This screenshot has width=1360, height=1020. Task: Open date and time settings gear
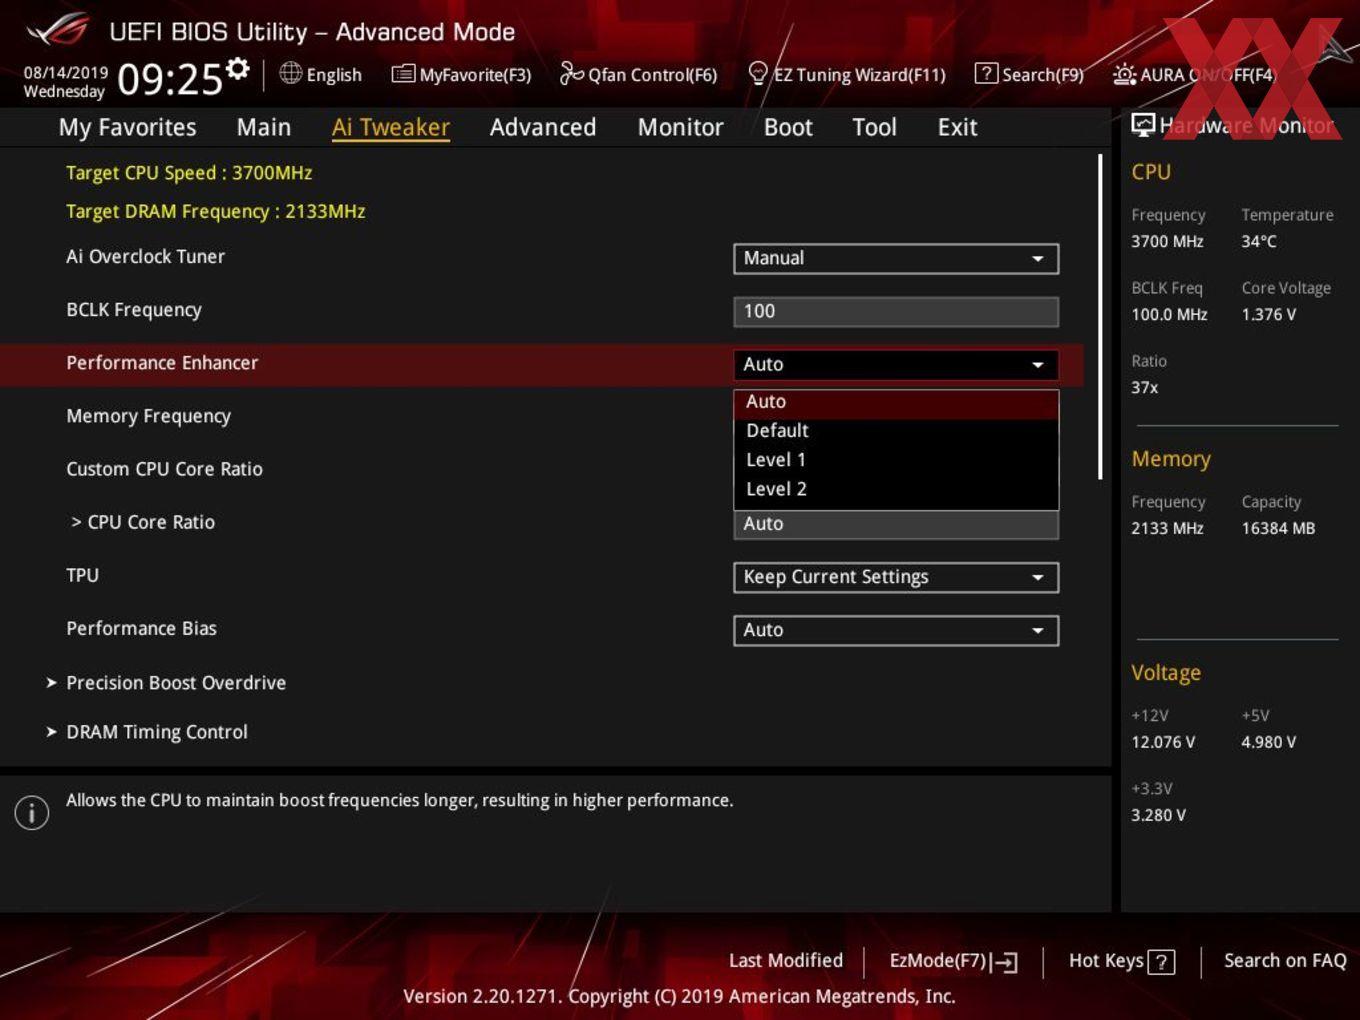[x=237, y=68]
